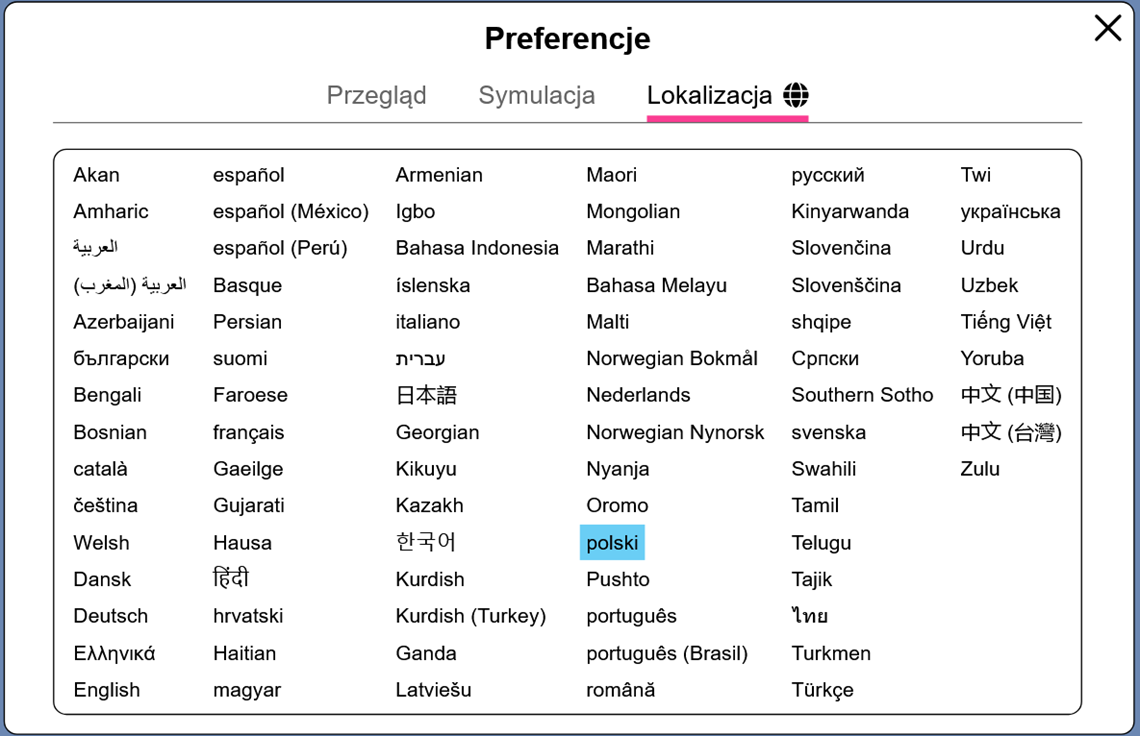
Task: Select Southern Sotho in the list
Action: click(862, 395)
